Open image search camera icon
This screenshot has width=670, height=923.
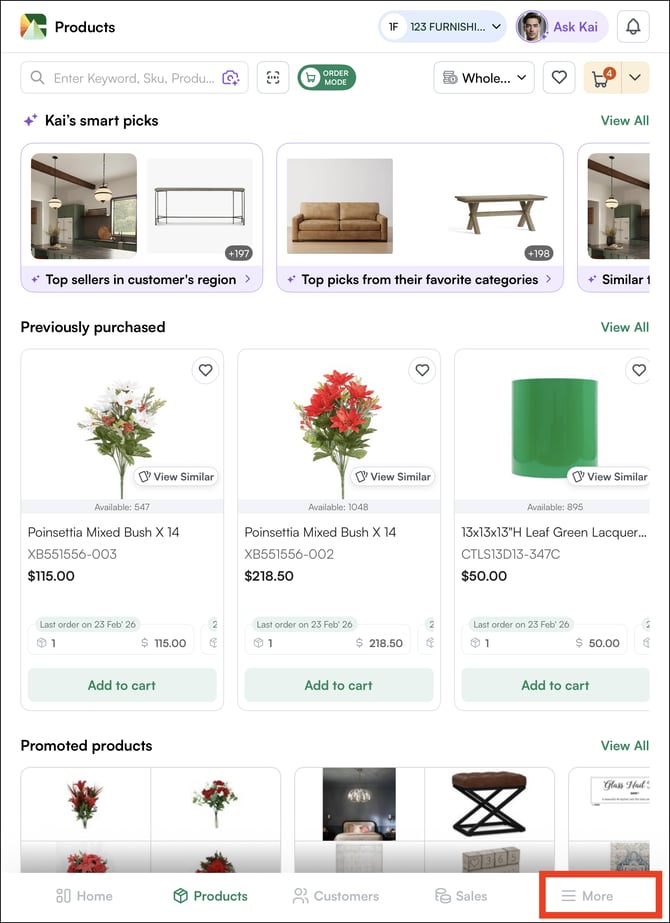(x=231, y=78)
